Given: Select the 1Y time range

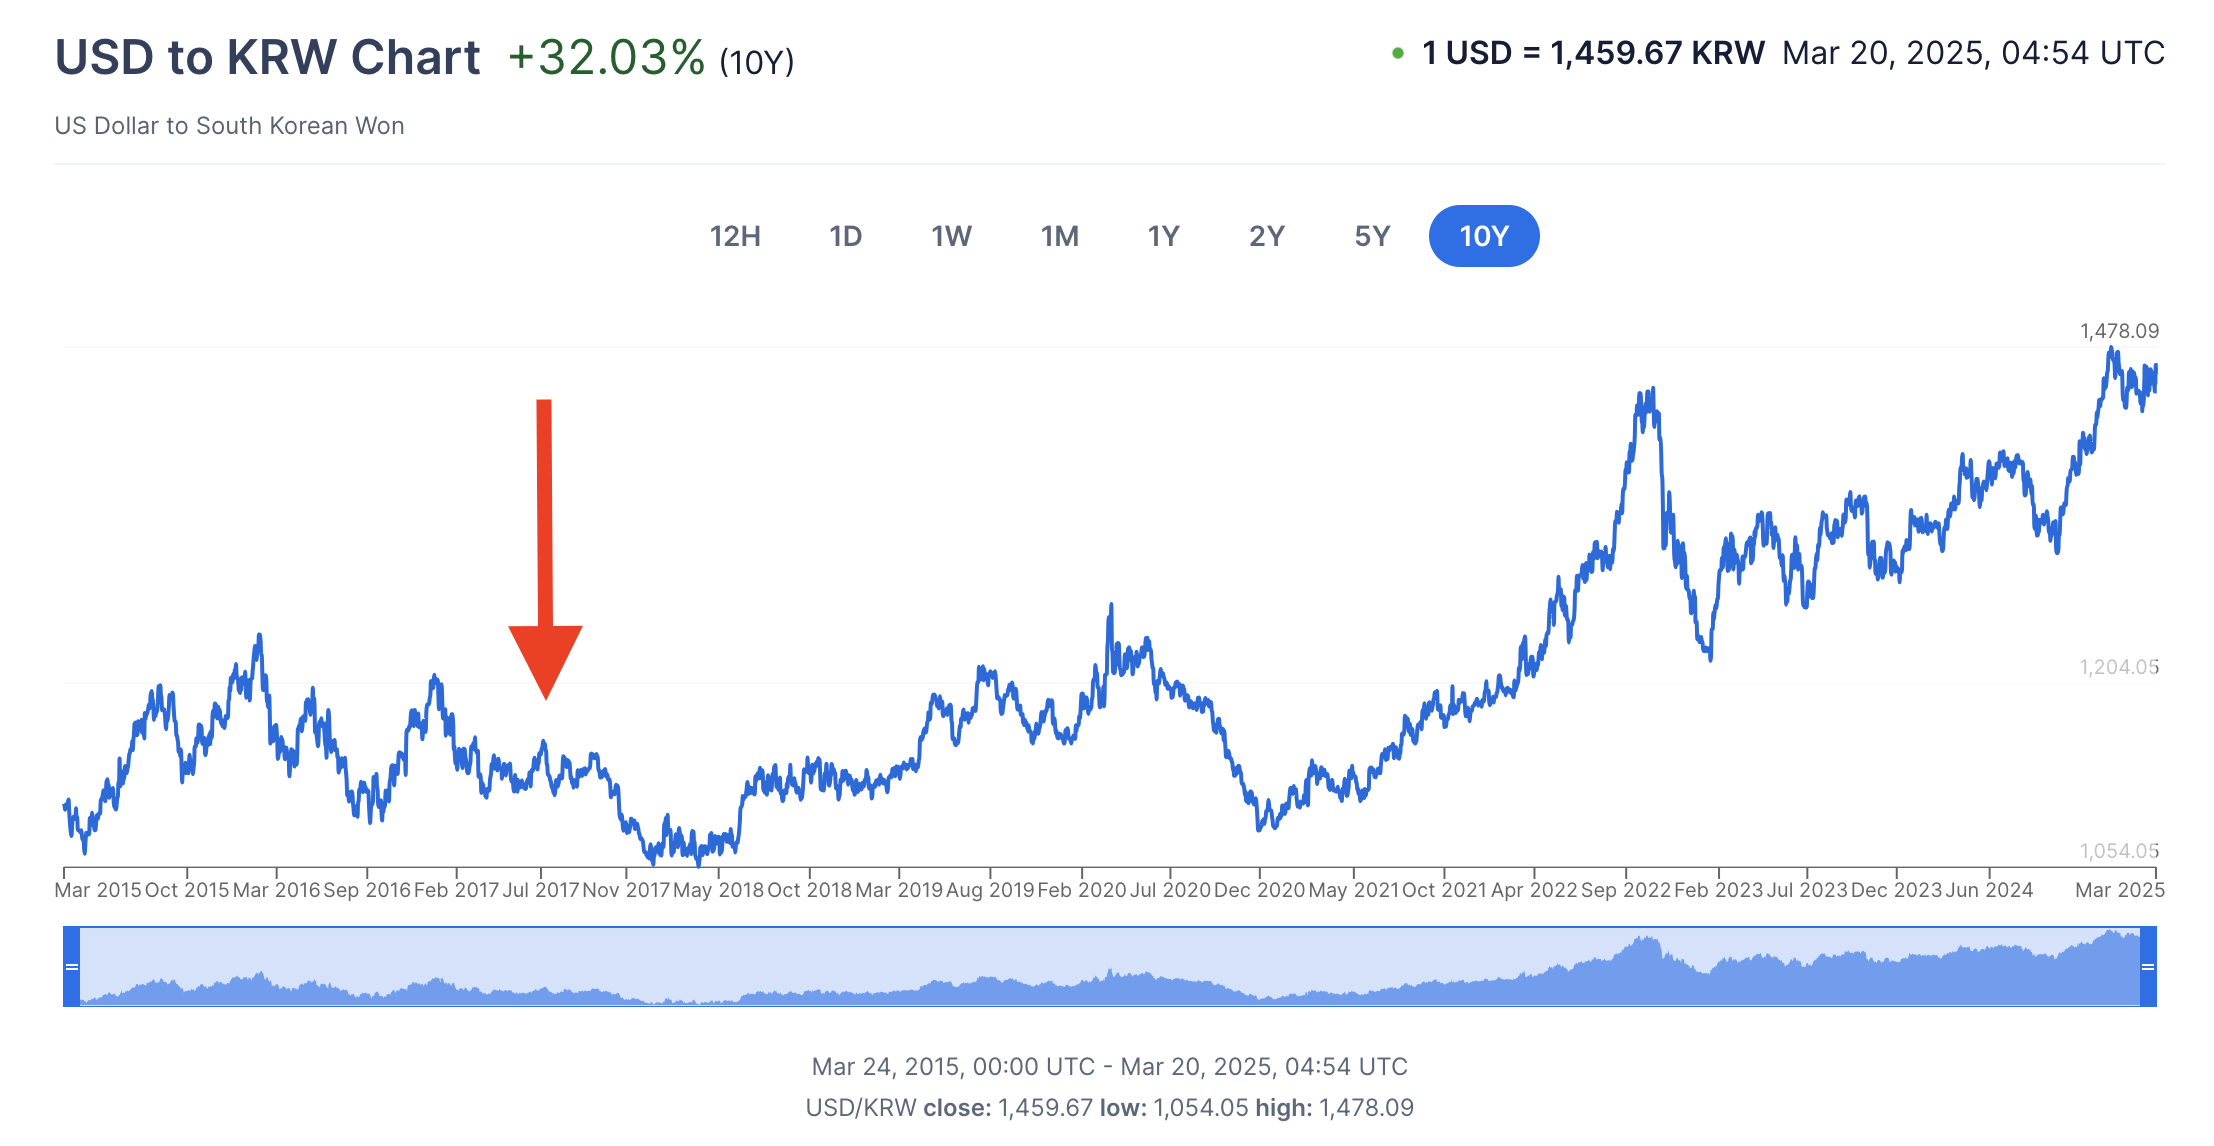Looking at the screenshot, I should click(x=1163, y=236).
